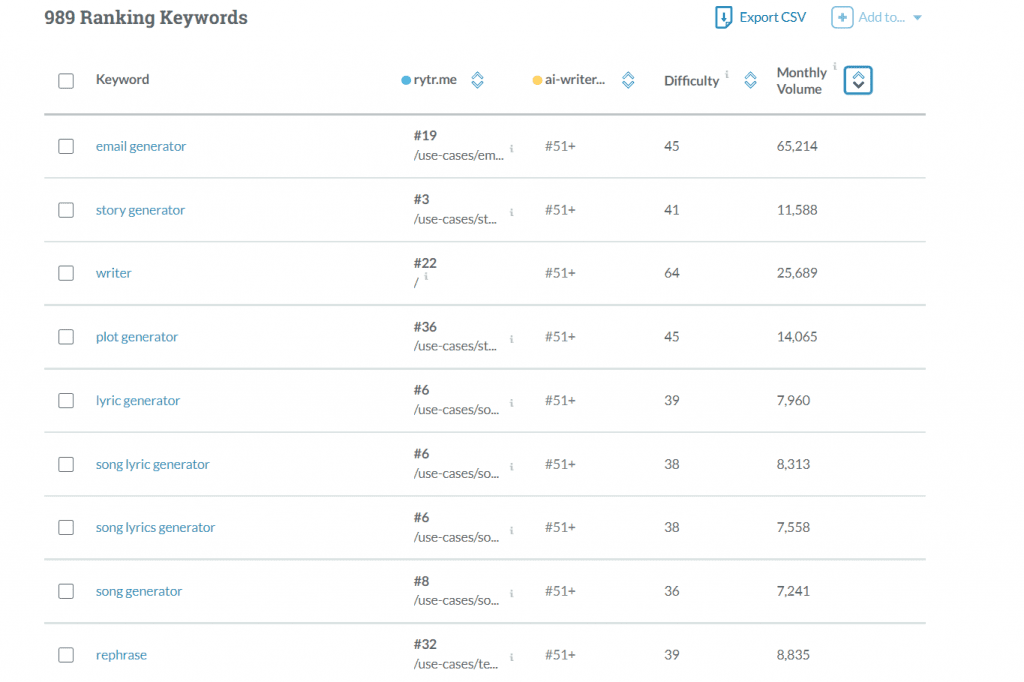
Task: Click the Add to... button label
Action: click(x=882, y=18)
